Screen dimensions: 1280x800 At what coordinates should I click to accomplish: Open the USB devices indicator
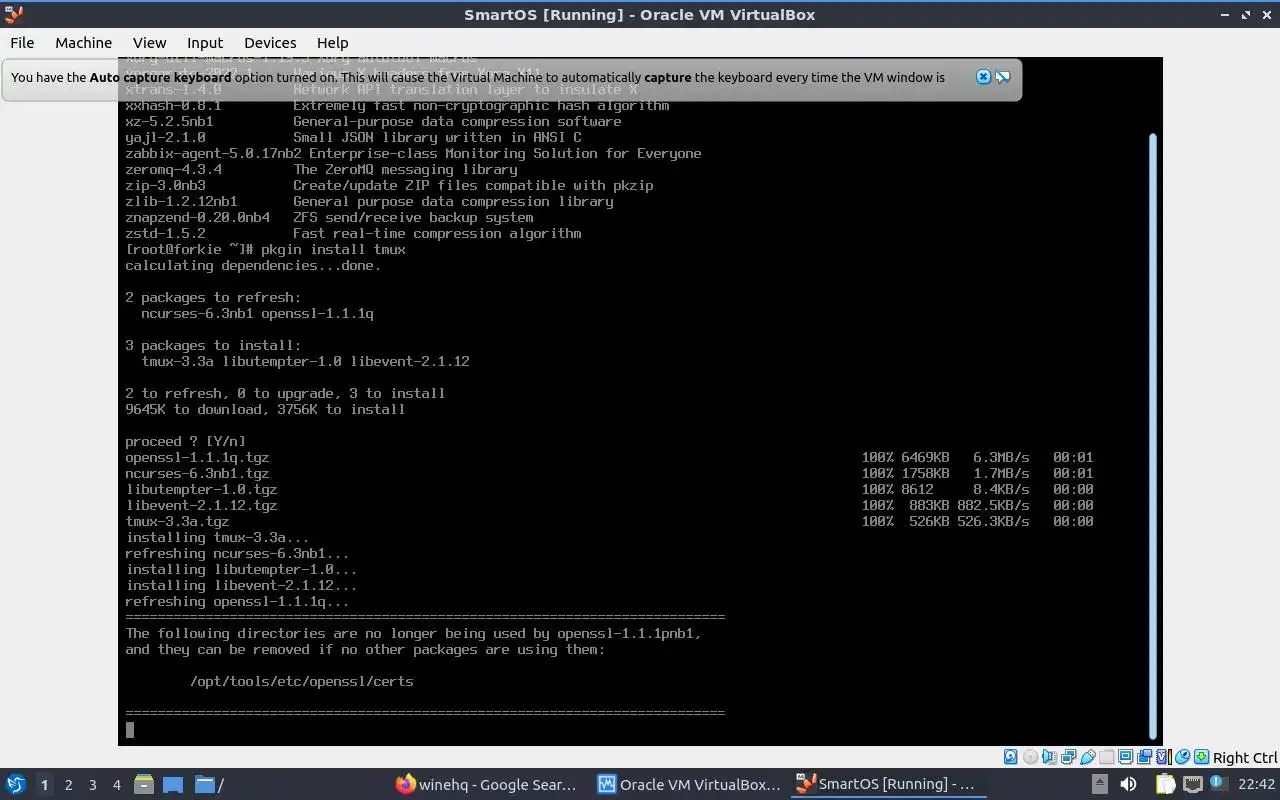[x=1087, y=757]
